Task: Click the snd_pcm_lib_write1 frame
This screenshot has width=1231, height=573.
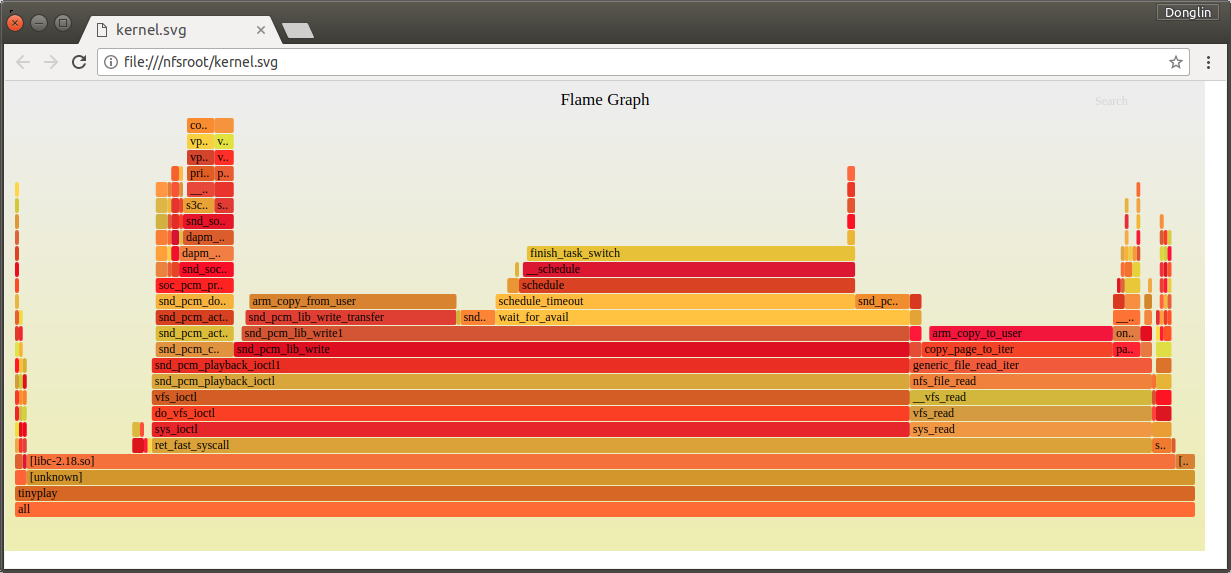Action: pos(575,333)
